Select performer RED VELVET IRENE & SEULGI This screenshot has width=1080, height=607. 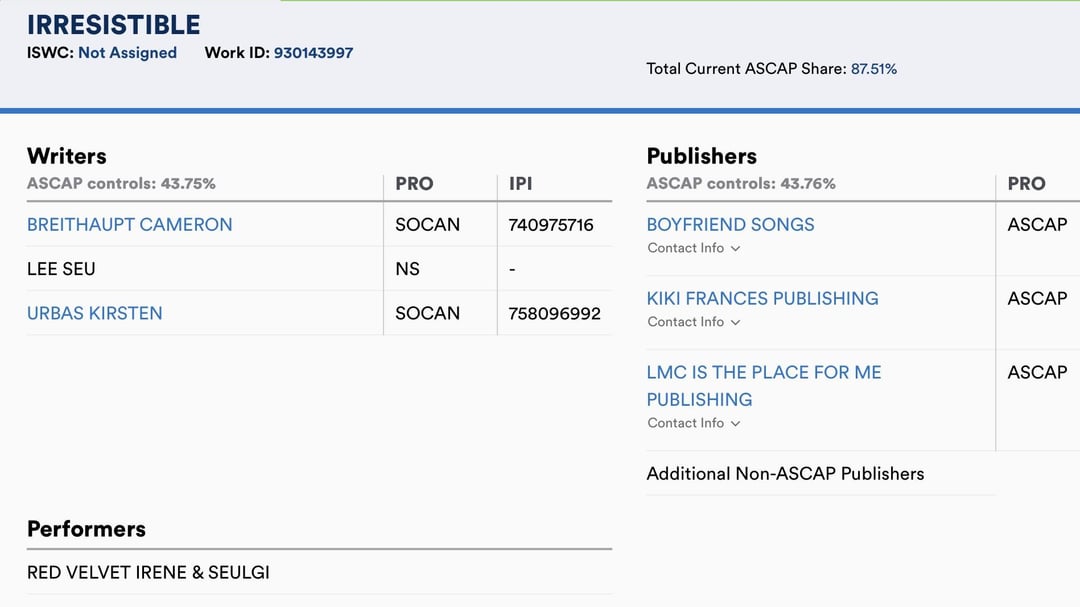[x=148, y=573]
